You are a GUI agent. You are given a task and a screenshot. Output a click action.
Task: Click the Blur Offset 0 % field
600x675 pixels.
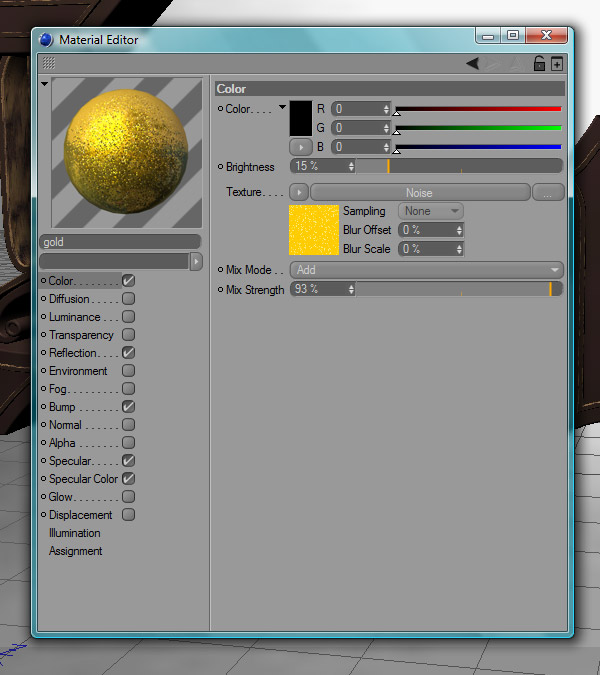point(427,230)
